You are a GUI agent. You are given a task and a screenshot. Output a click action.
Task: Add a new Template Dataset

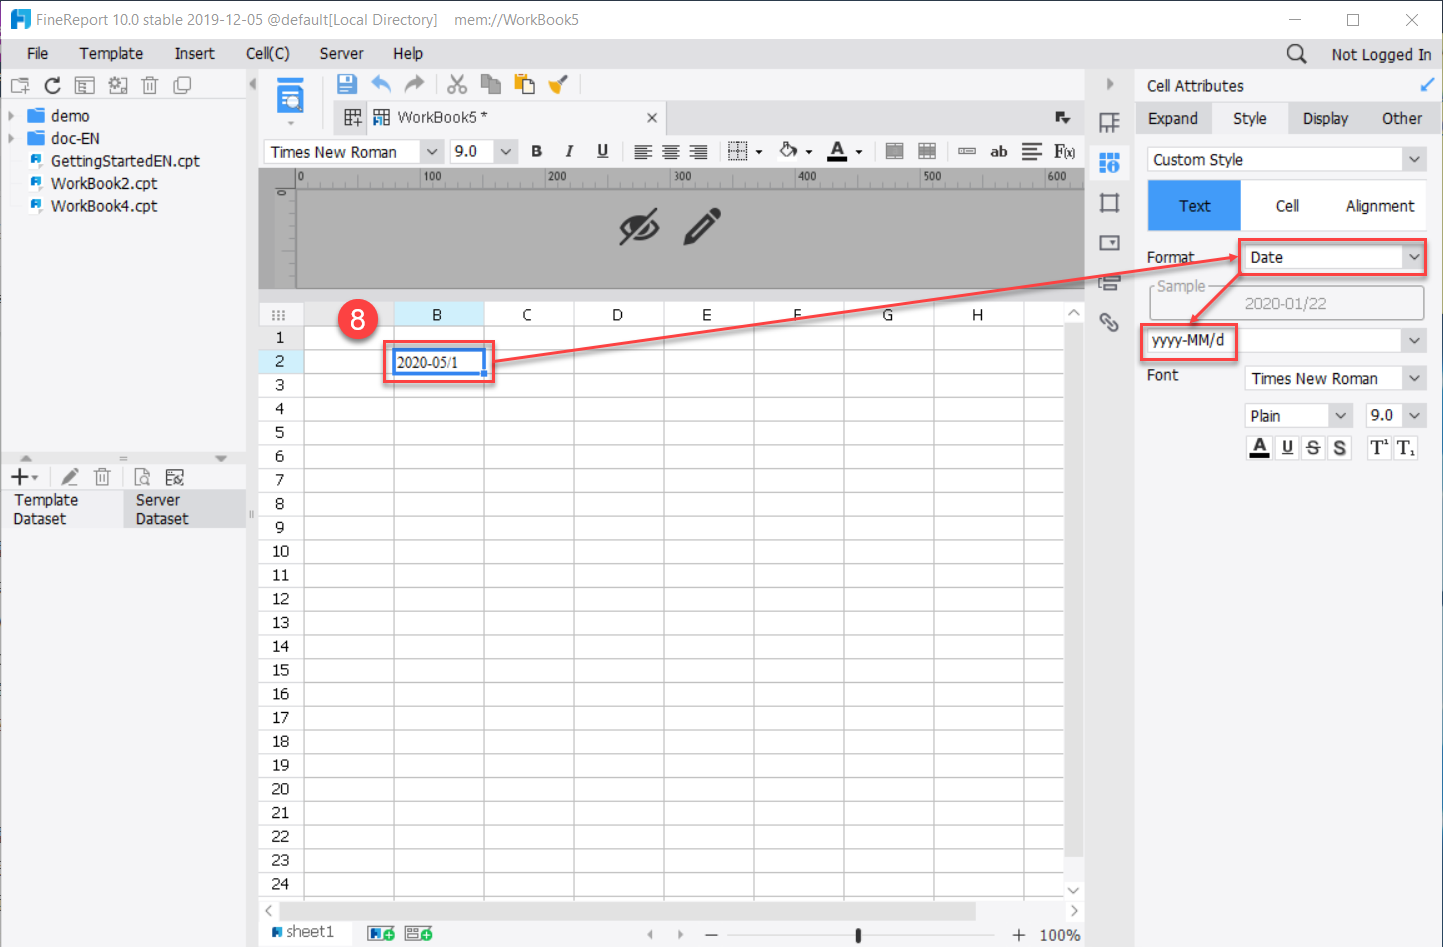point(18,476)
